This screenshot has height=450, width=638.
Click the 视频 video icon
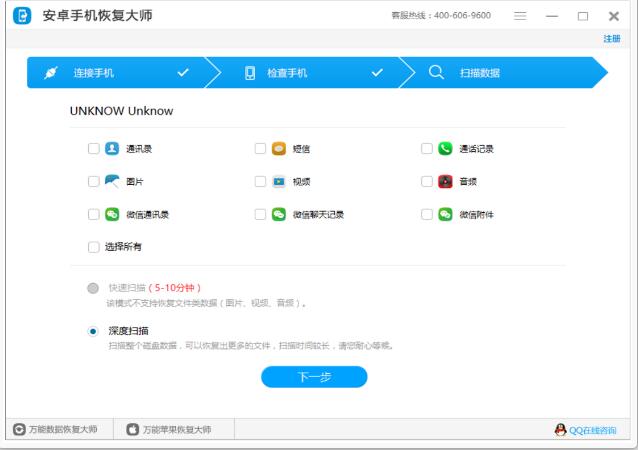click(x=279, y=181)
